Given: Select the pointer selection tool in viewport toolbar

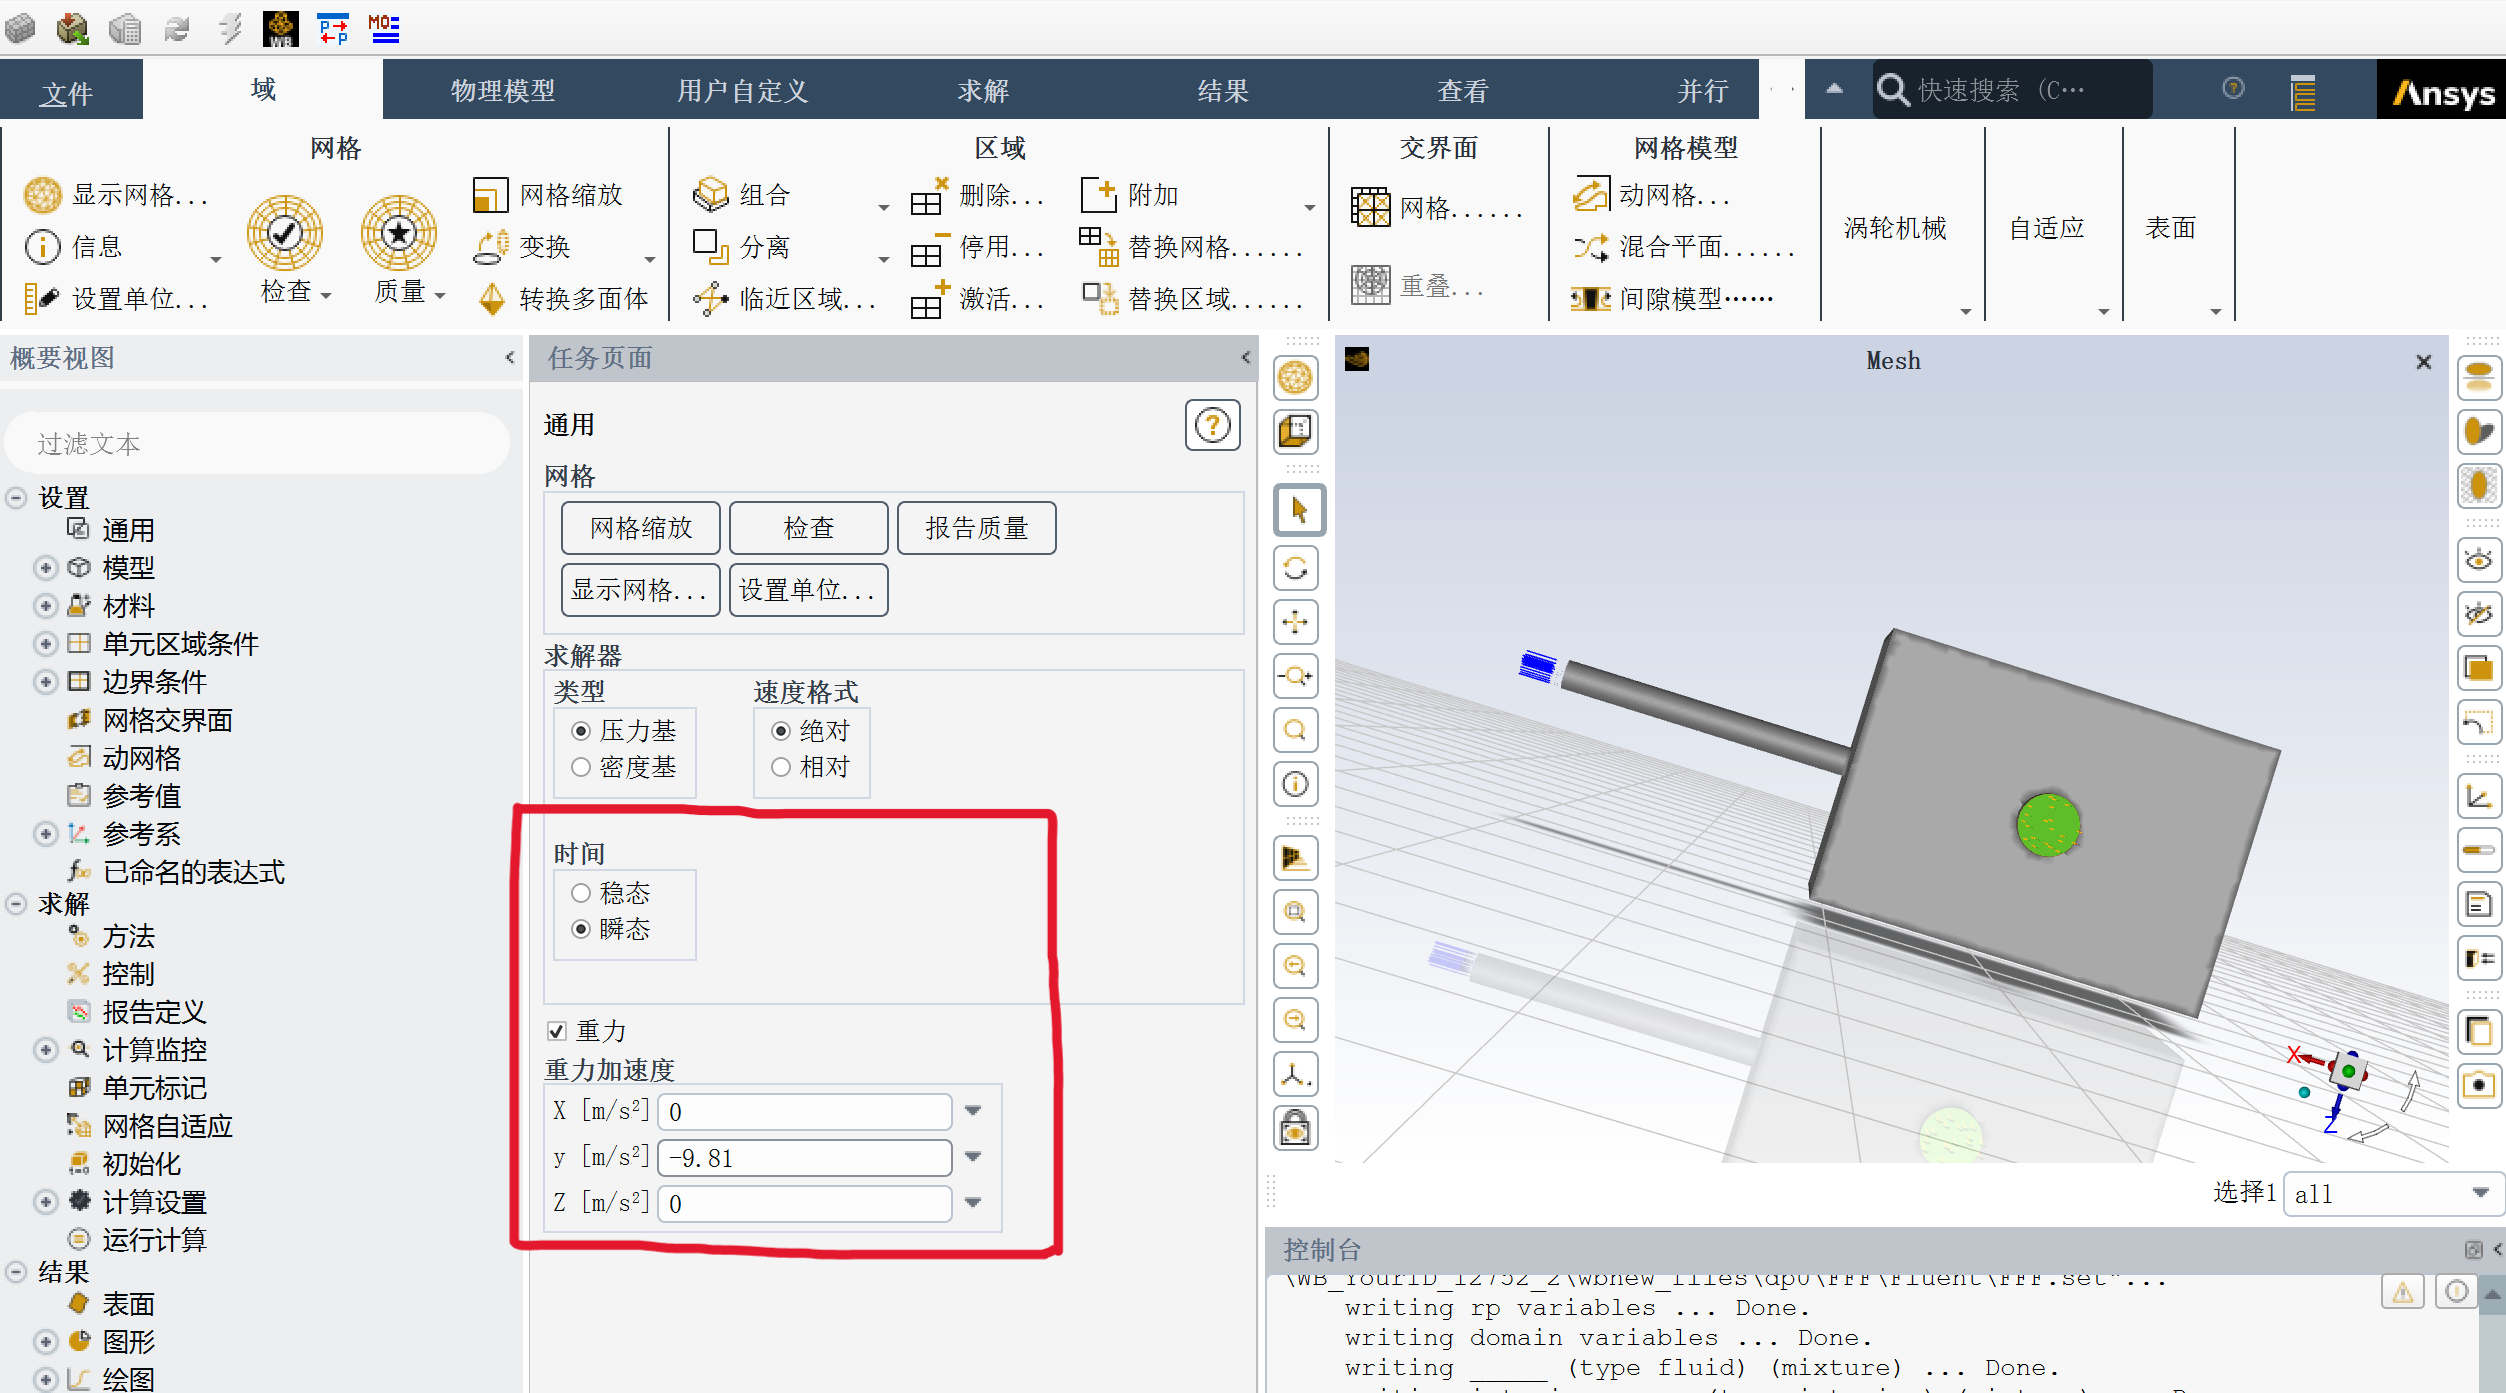Looking at the screenshot, I should (1299, 511).
